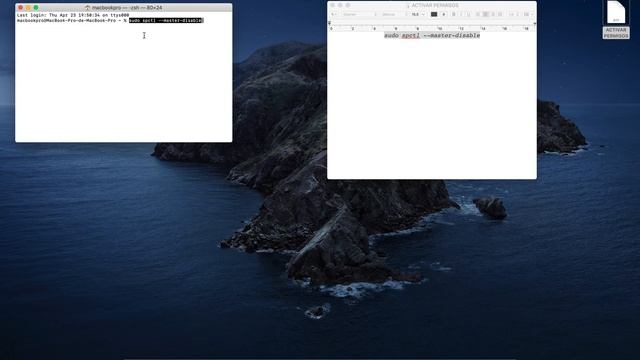The image size is (640, 360).
Task: Open TextEdit text background color picker
Action: point(444,14)
